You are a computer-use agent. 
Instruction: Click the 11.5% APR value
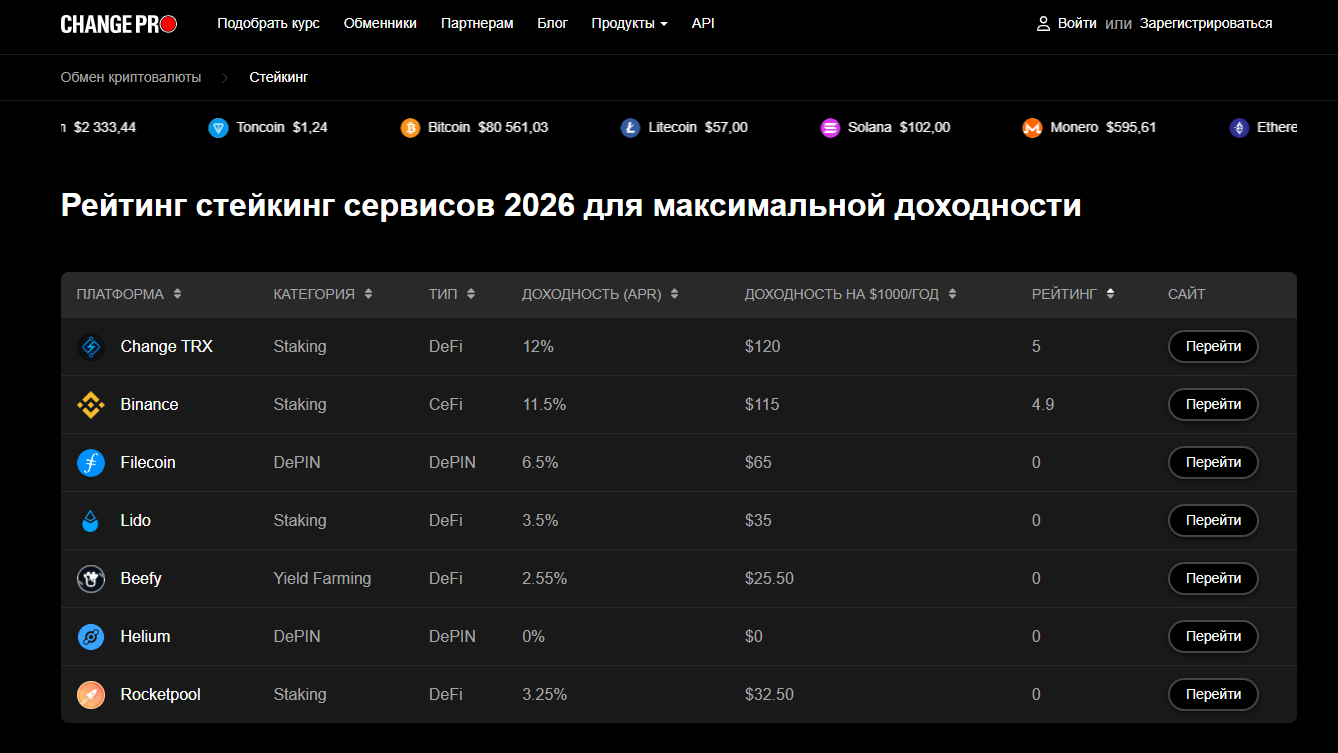(544, 405)
